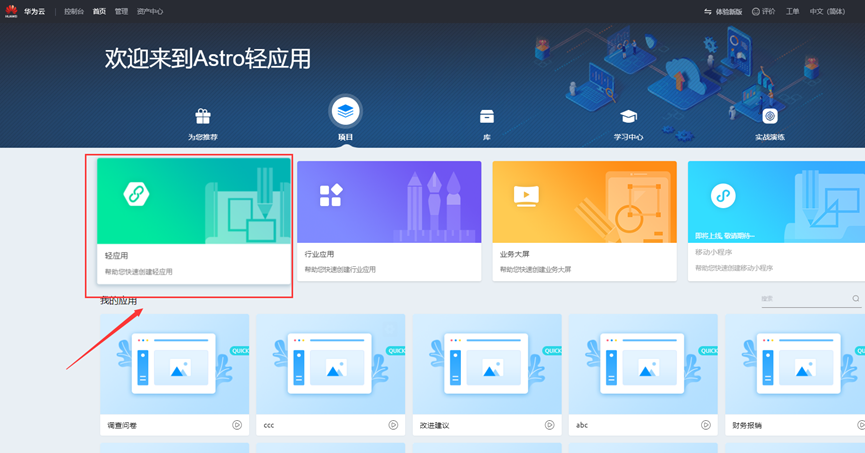Click the four-squares icon on 行业应用 card
Image resolution: width=865 pixels, height=453 pixels.
coord(331,195)
